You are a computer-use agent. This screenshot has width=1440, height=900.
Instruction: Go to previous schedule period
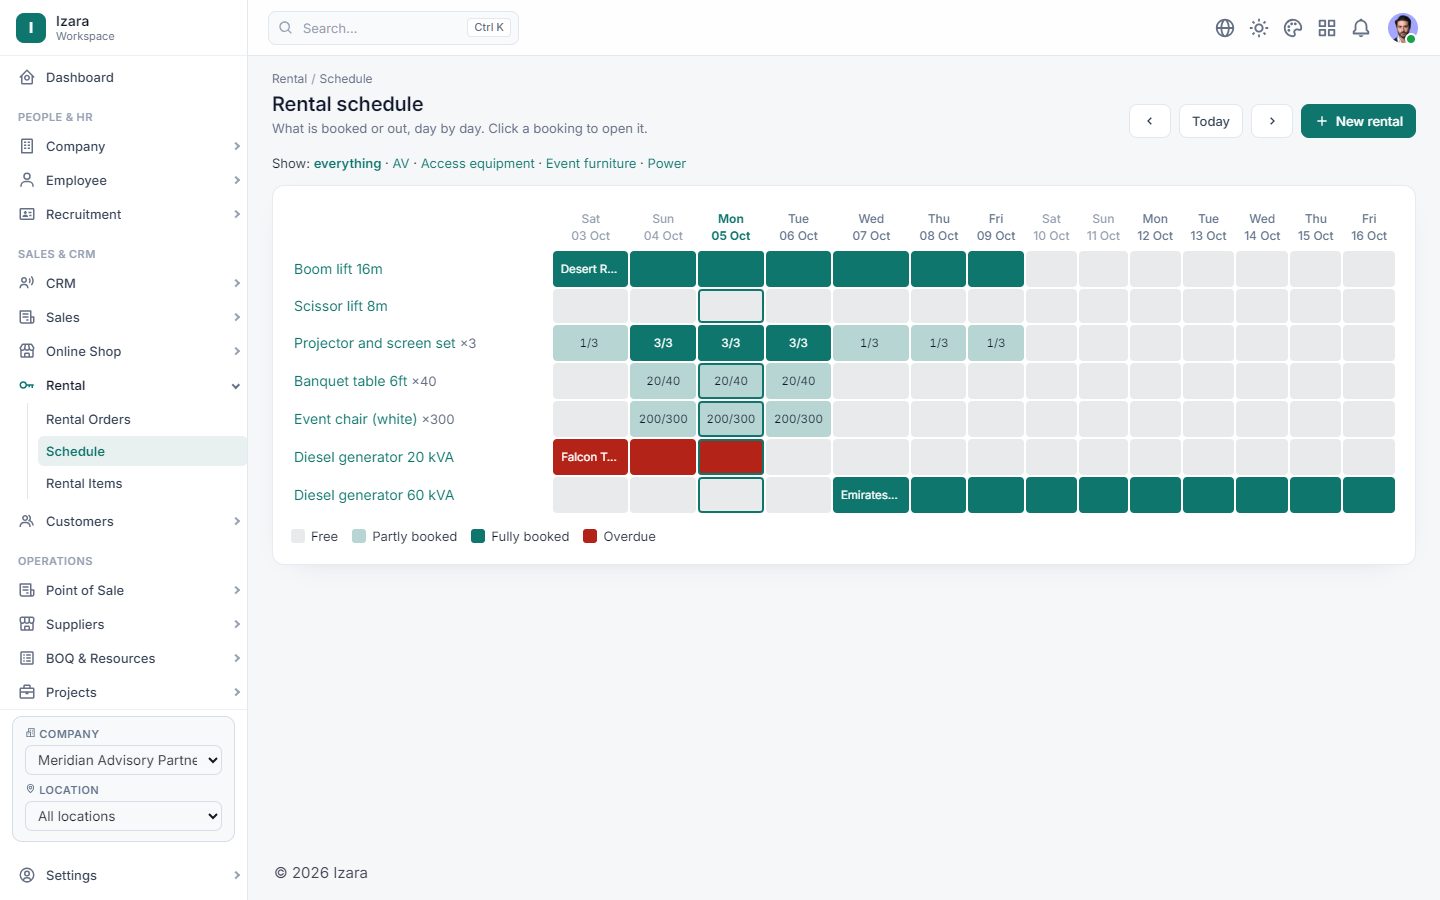click(1150, 121)
